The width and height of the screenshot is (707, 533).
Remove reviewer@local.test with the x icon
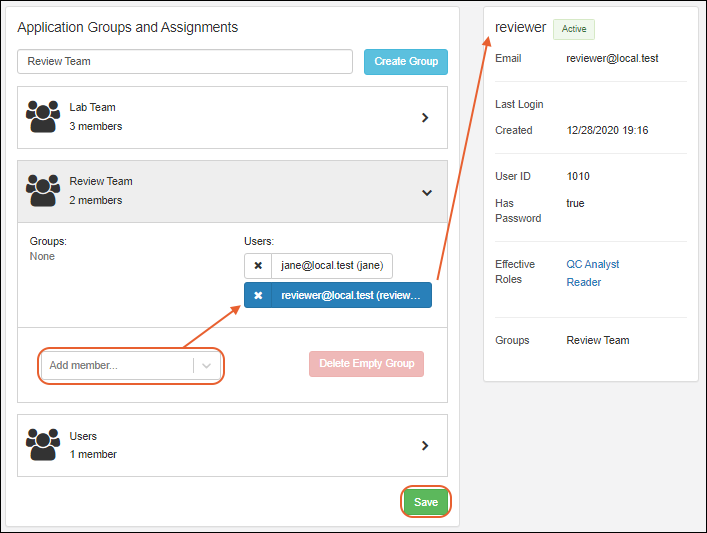click(x=258, y=295)
